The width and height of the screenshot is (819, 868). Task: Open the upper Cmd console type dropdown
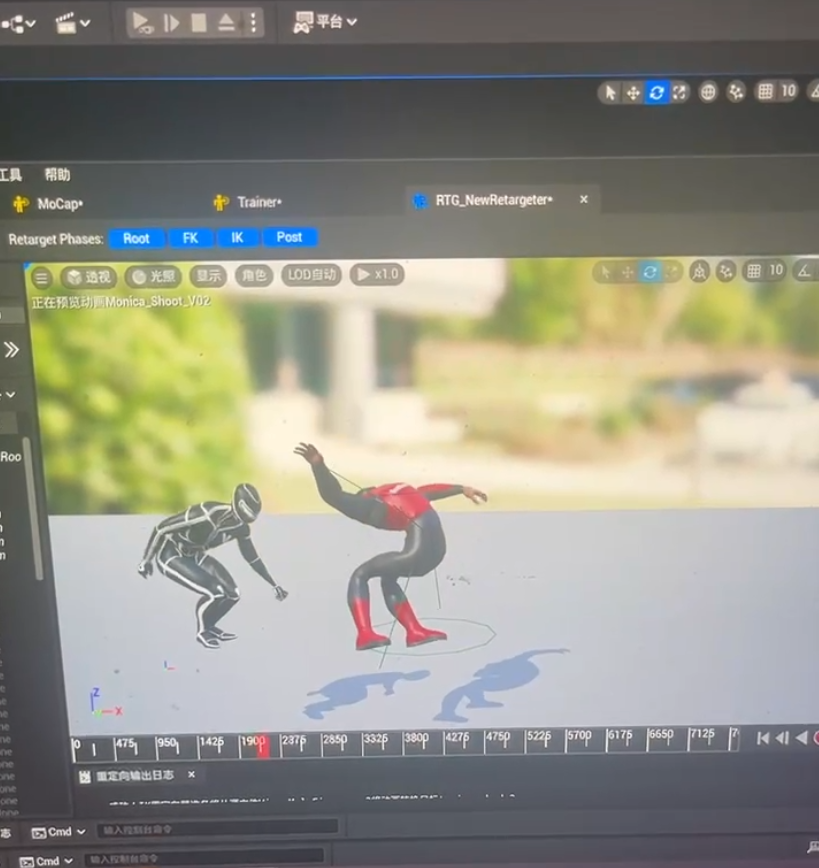(58, 832)
